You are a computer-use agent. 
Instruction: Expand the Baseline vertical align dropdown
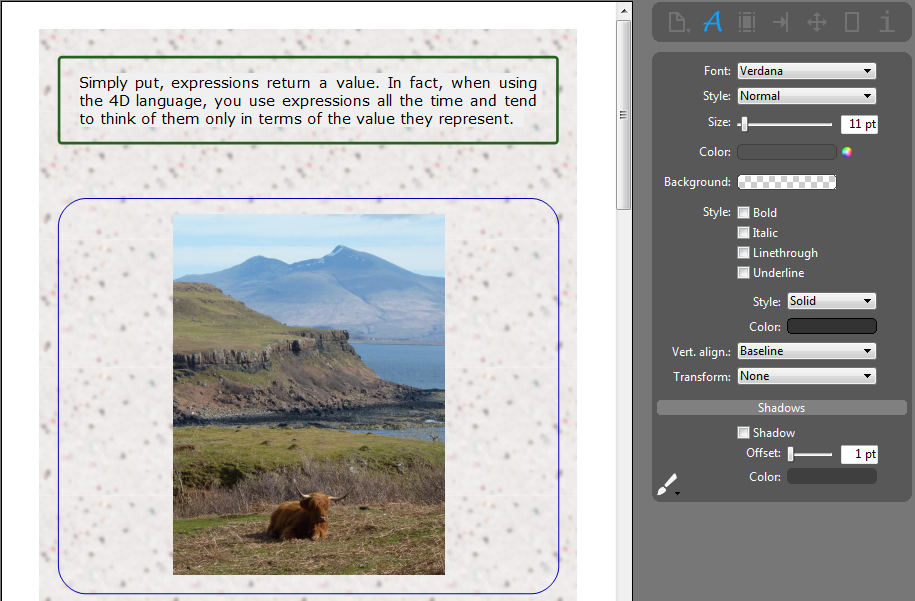[x=806, y=351]
